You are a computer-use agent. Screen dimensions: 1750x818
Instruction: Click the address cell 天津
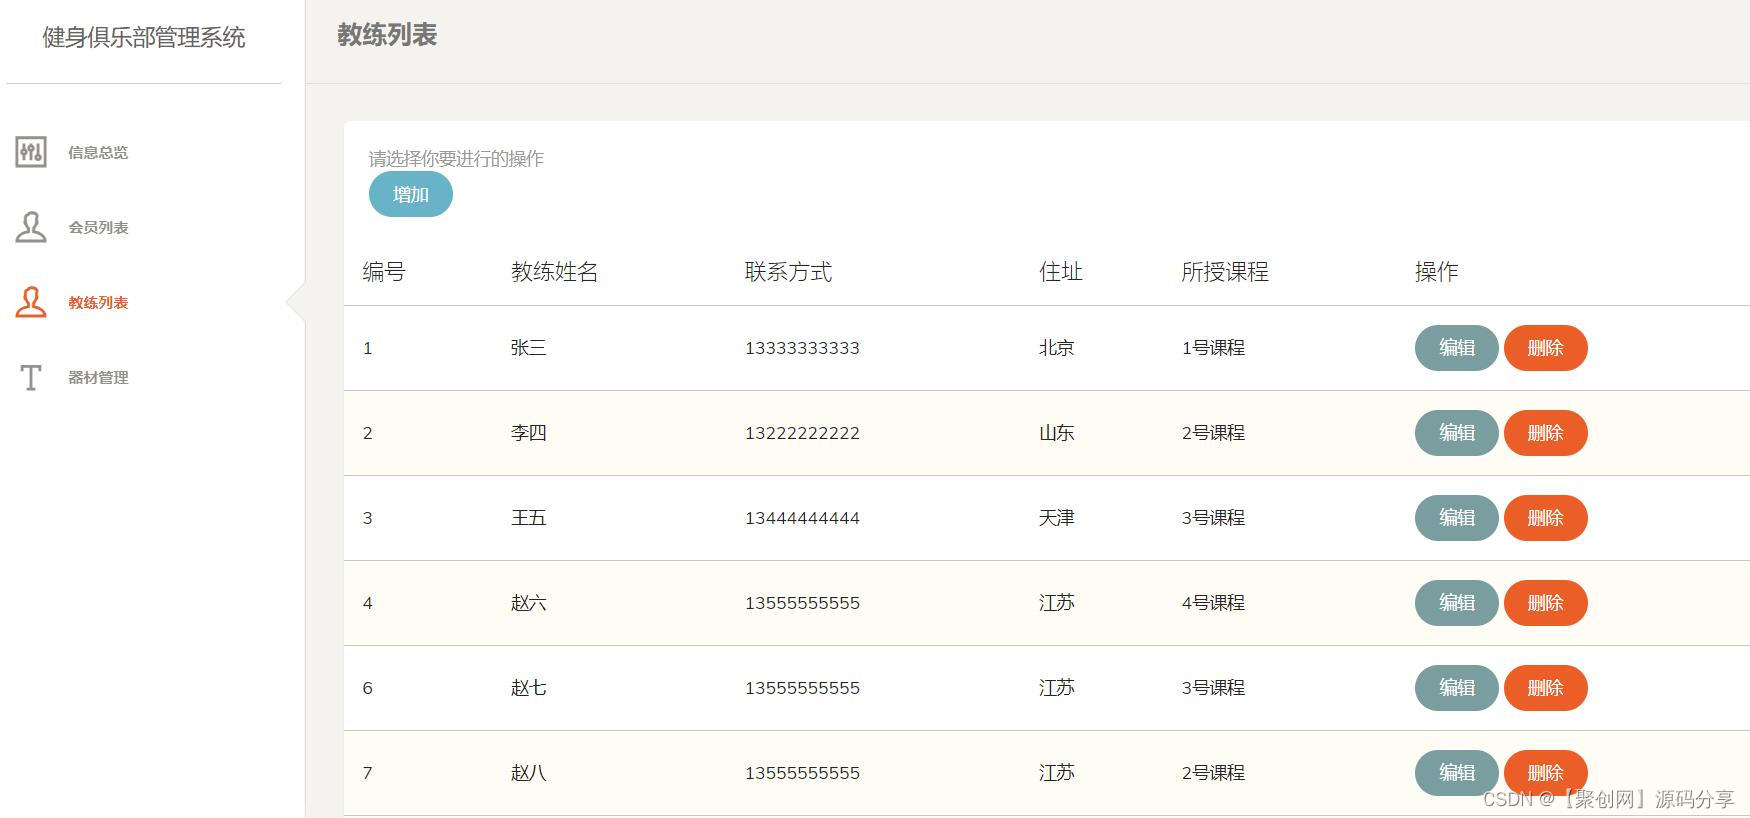1057,518
